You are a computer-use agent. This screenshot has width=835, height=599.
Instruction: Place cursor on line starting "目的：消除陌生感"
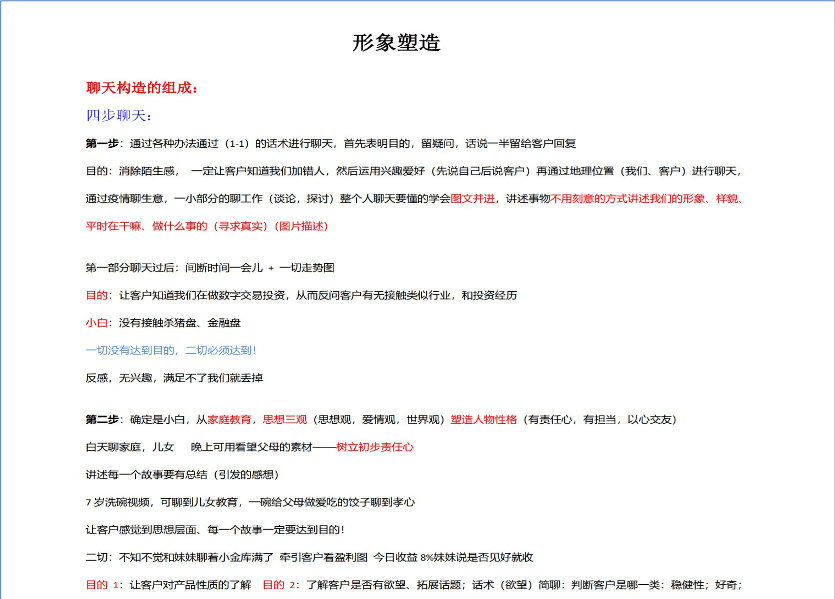click(413, 171)
